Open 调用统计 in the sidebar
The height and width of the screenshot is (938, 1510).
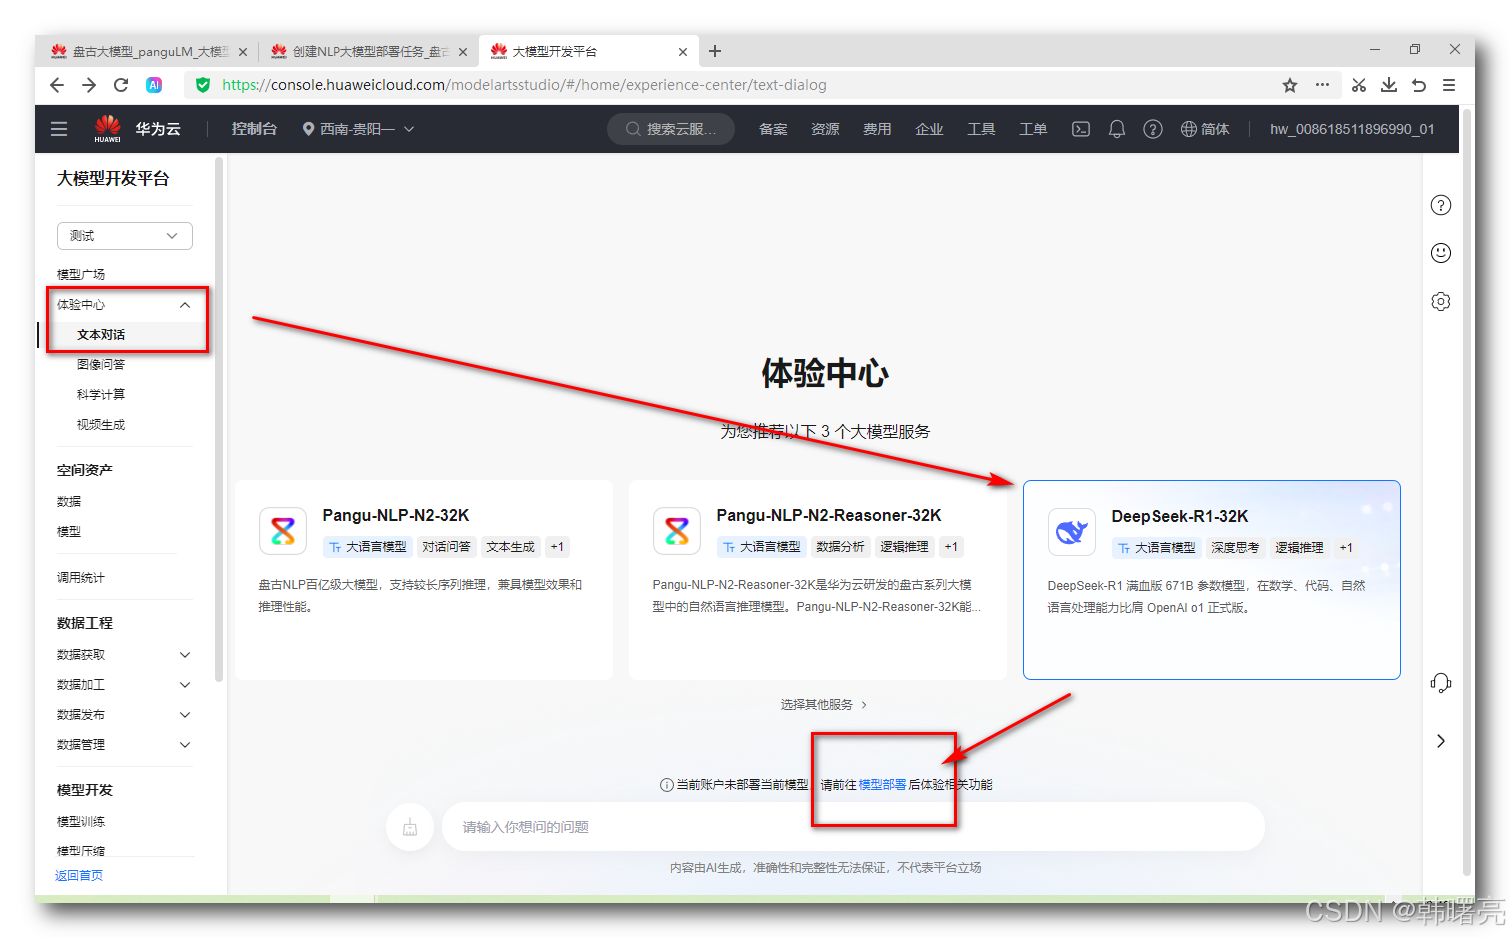click(81, 578)
